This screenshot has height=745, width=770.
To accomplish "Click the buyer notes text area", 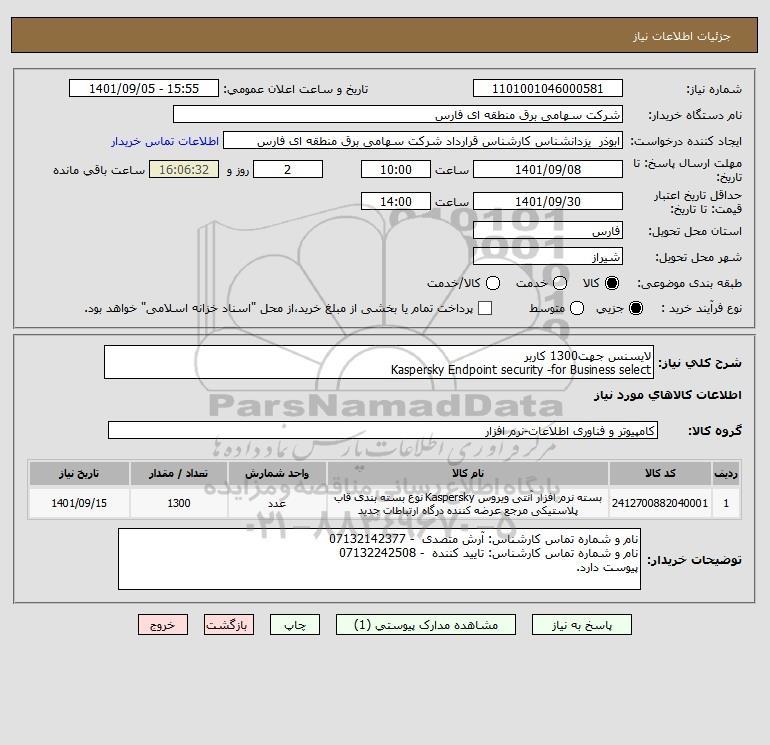I will pos(379,559).
